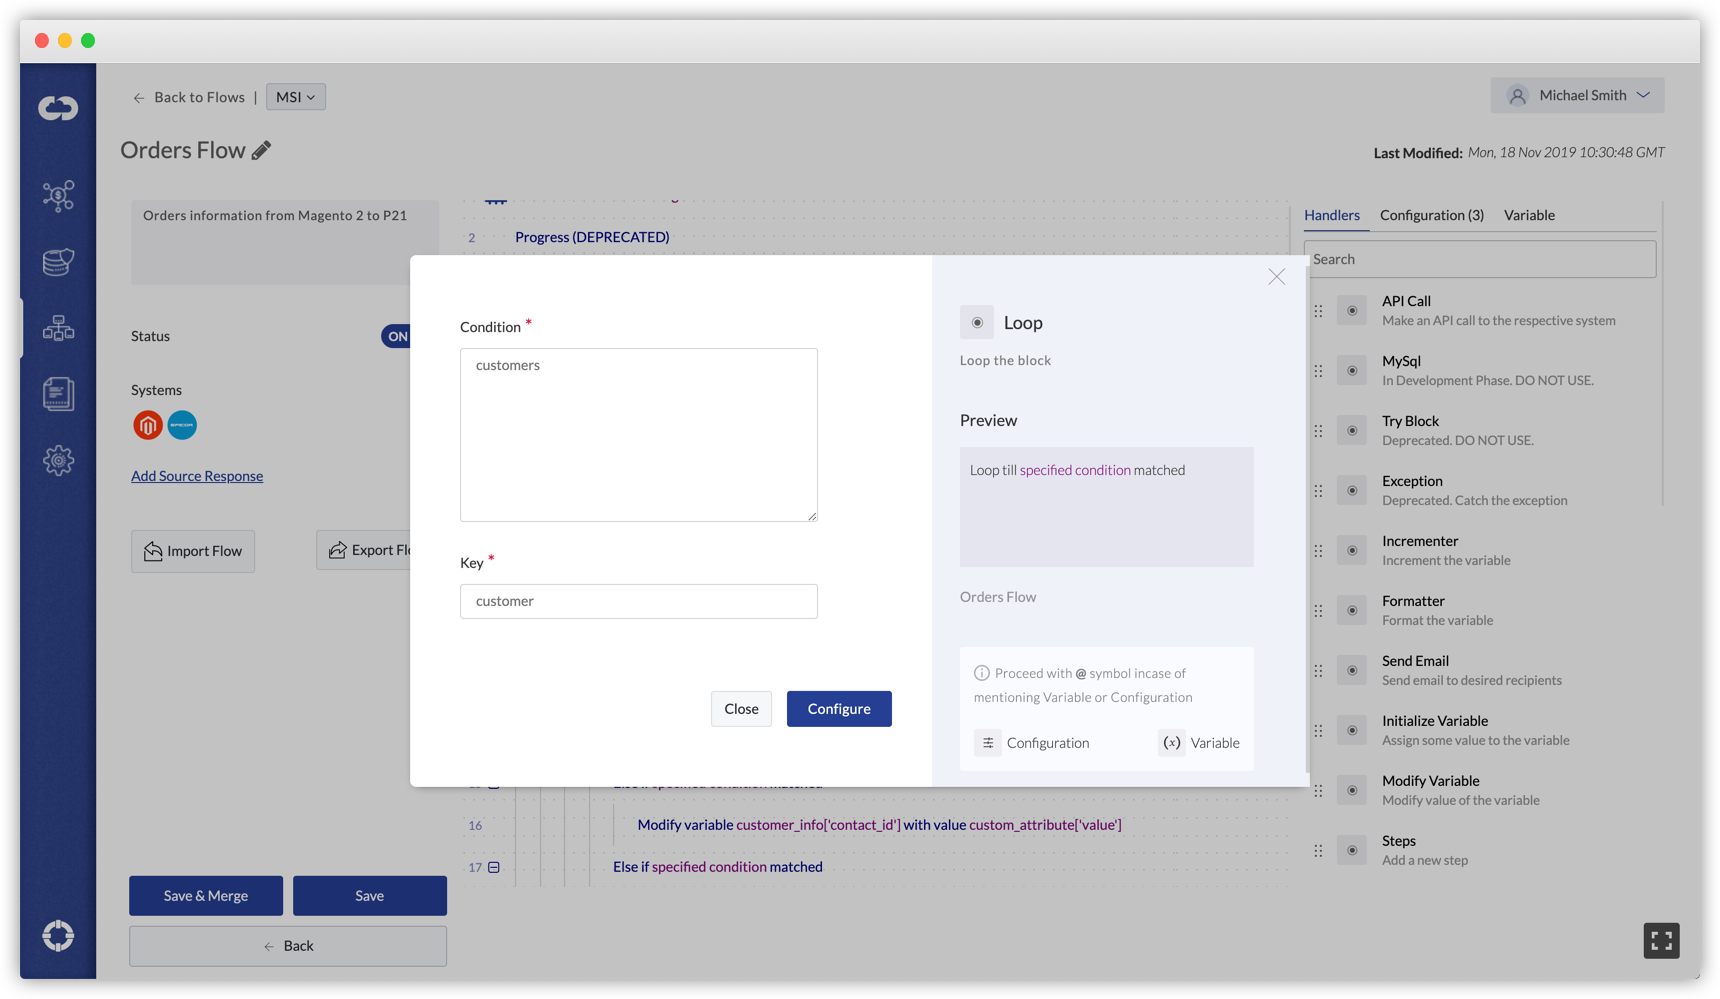
Task: Click the Save & Merge button
Action: click(x=206, y=896)
